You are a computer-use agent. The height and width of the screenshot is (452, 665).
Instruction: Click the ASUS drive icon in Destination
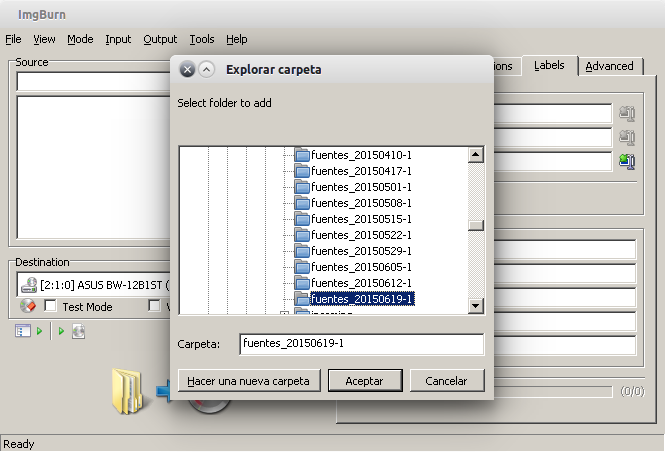pos(29,285)
